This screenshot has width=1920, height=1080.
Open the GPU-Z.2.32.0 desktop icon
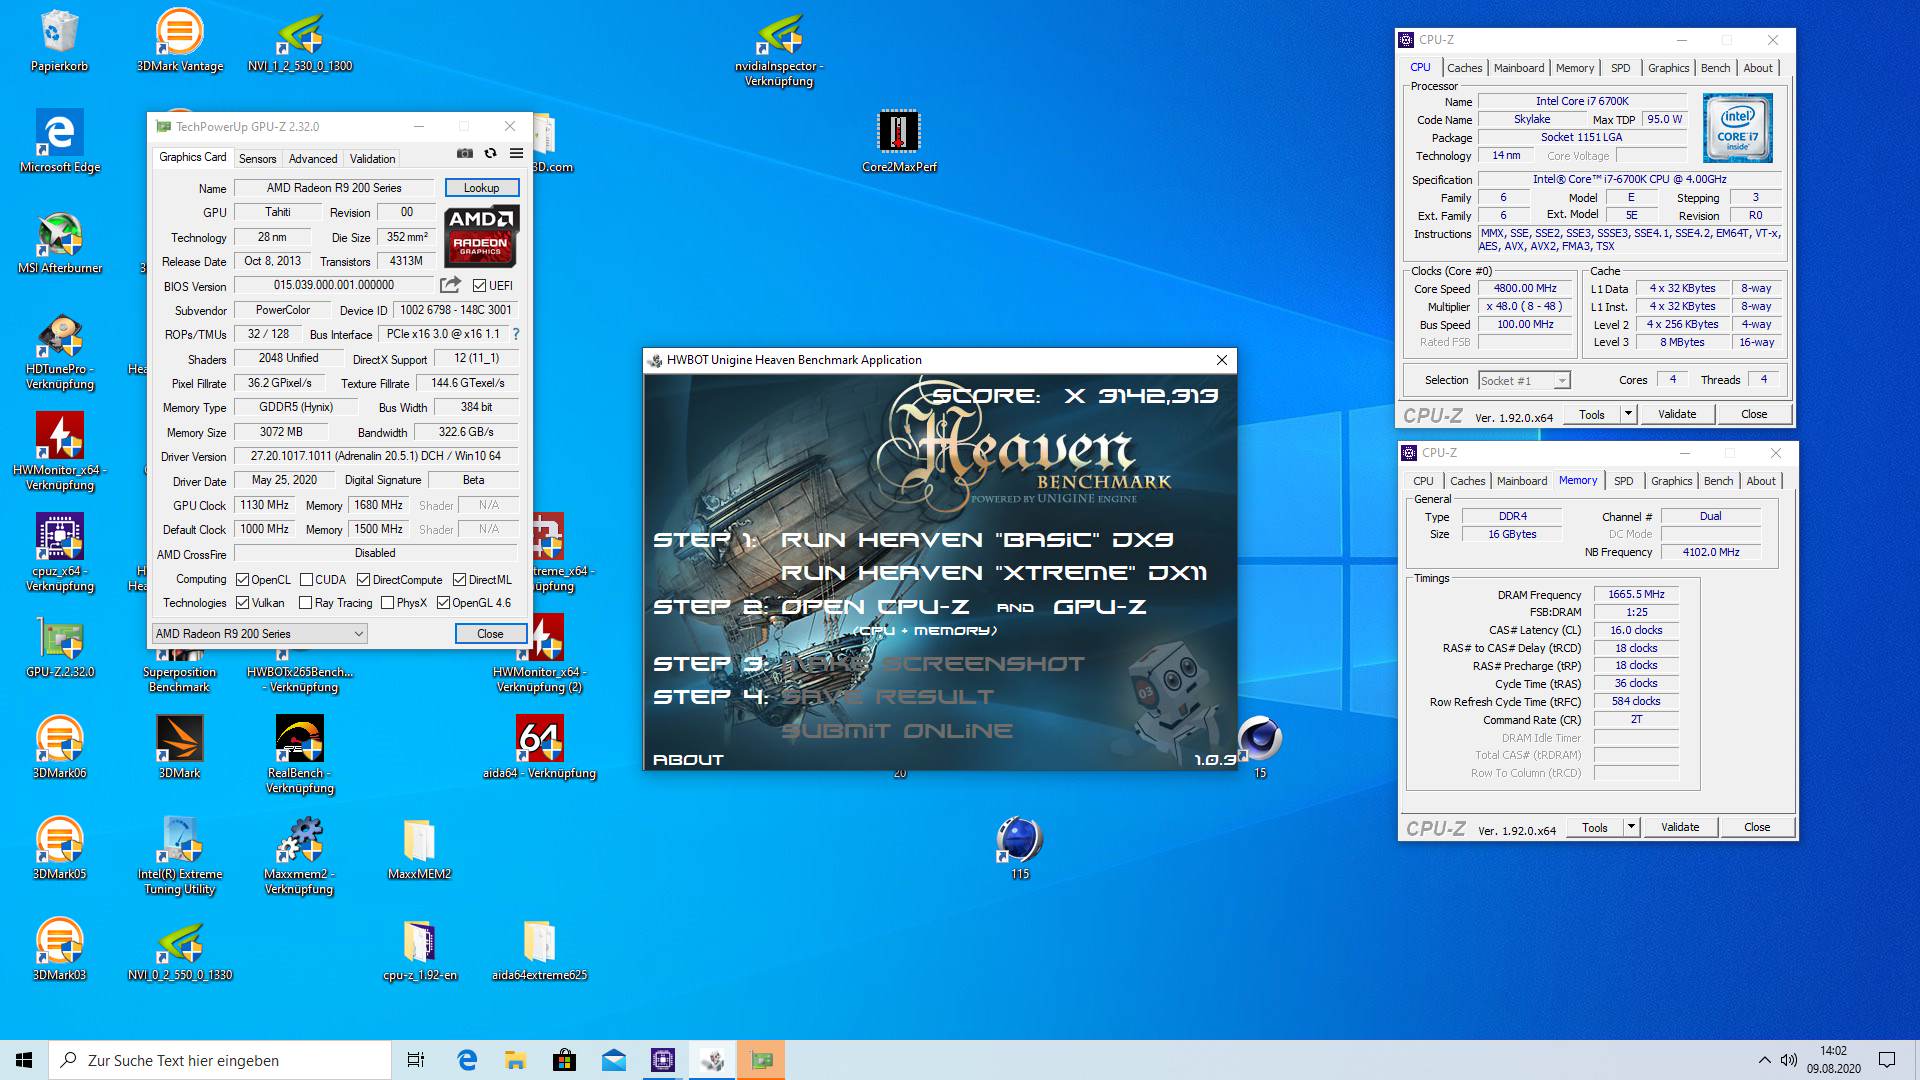(60, 646)
